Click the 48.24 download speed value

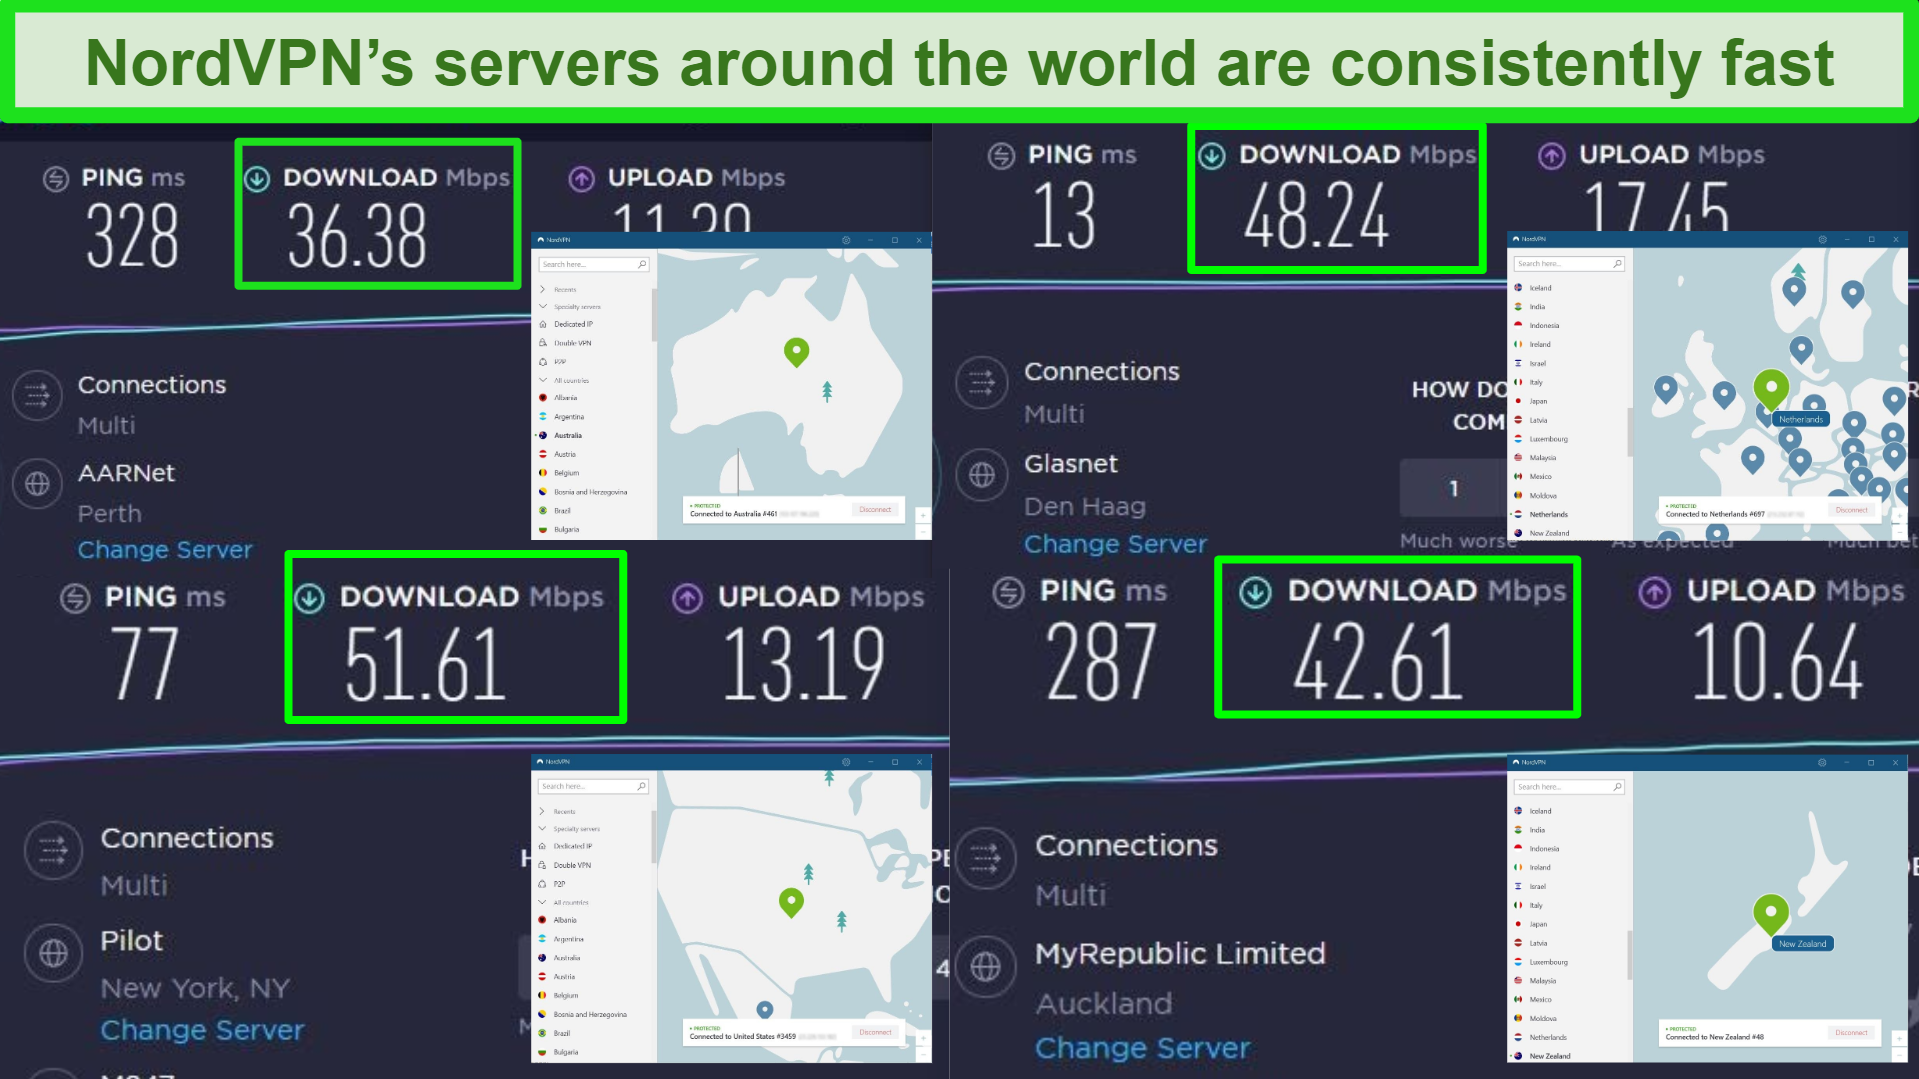(x=1316, y=216)
